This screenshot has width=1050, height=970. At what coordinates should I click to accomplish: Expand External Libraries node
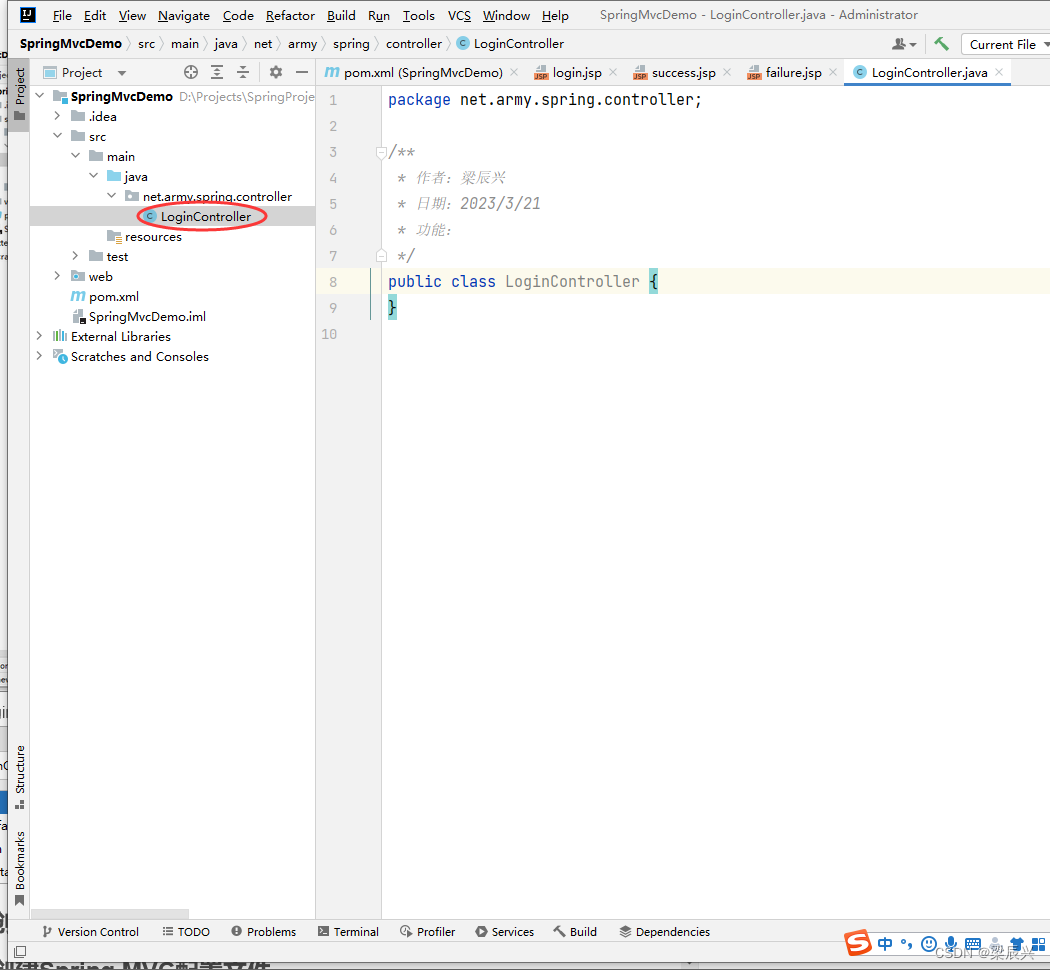point(40,336)
